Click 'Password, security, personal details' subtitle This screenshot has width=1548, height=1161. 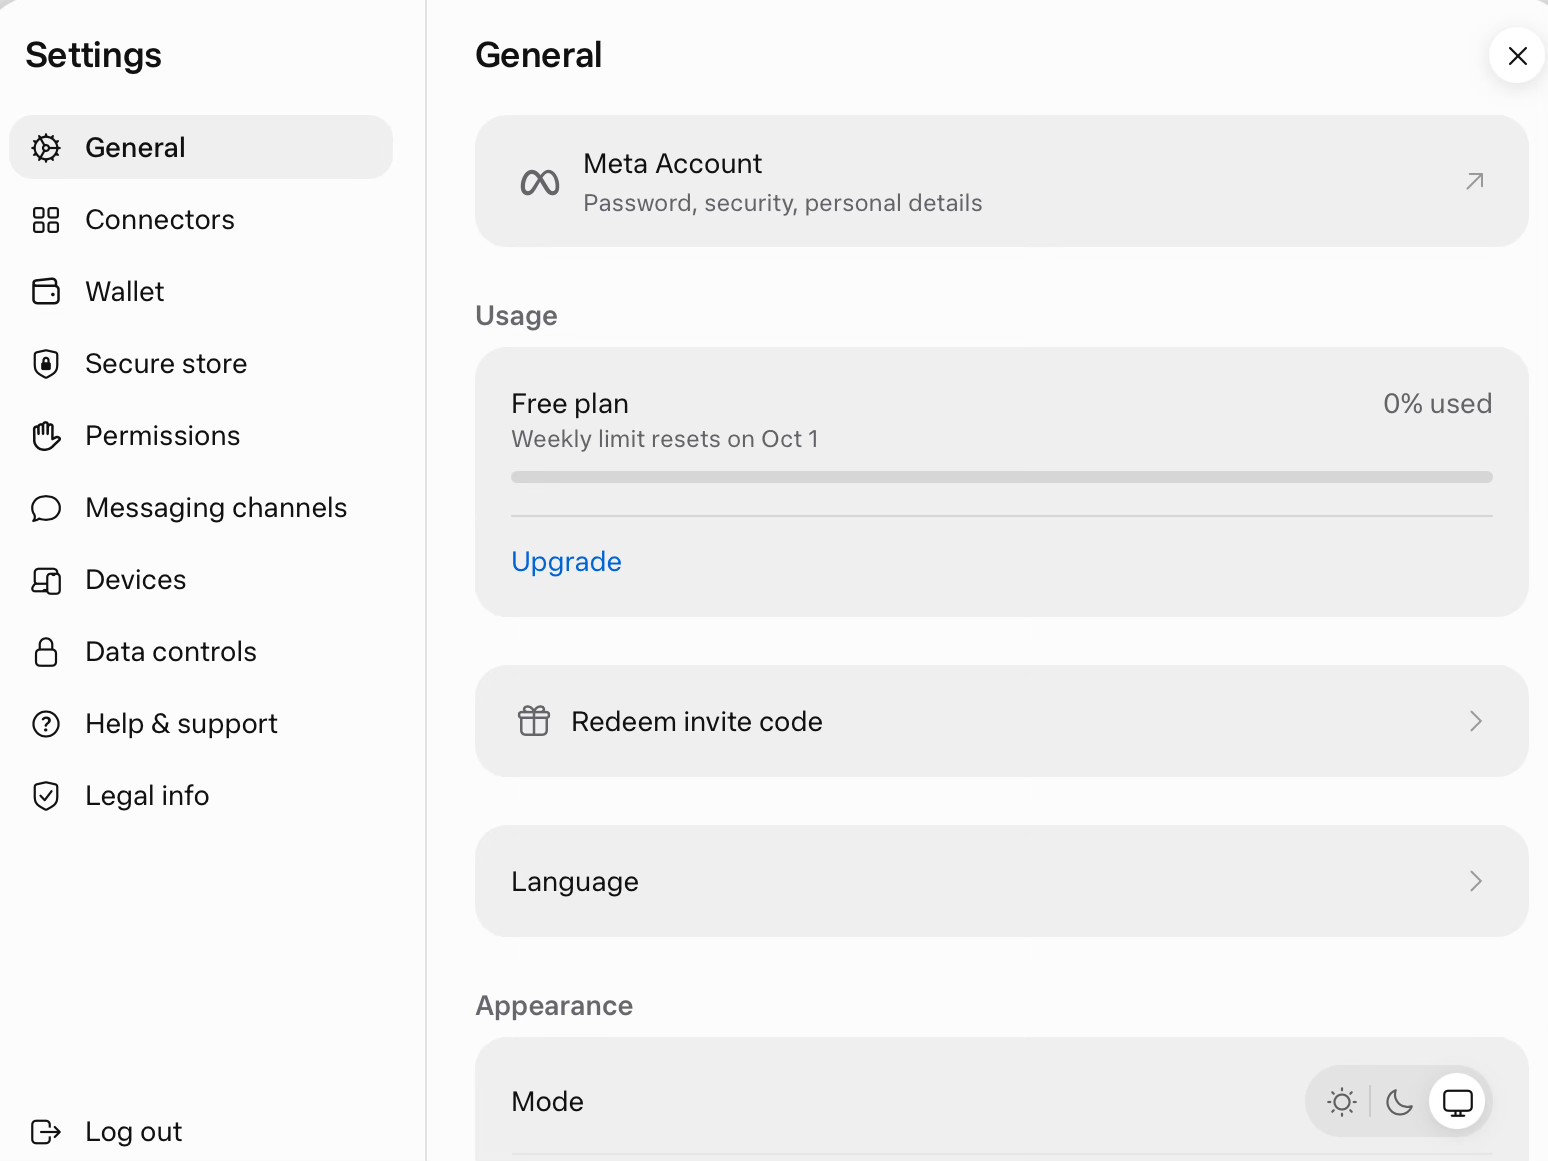click(x=783, y=203)
